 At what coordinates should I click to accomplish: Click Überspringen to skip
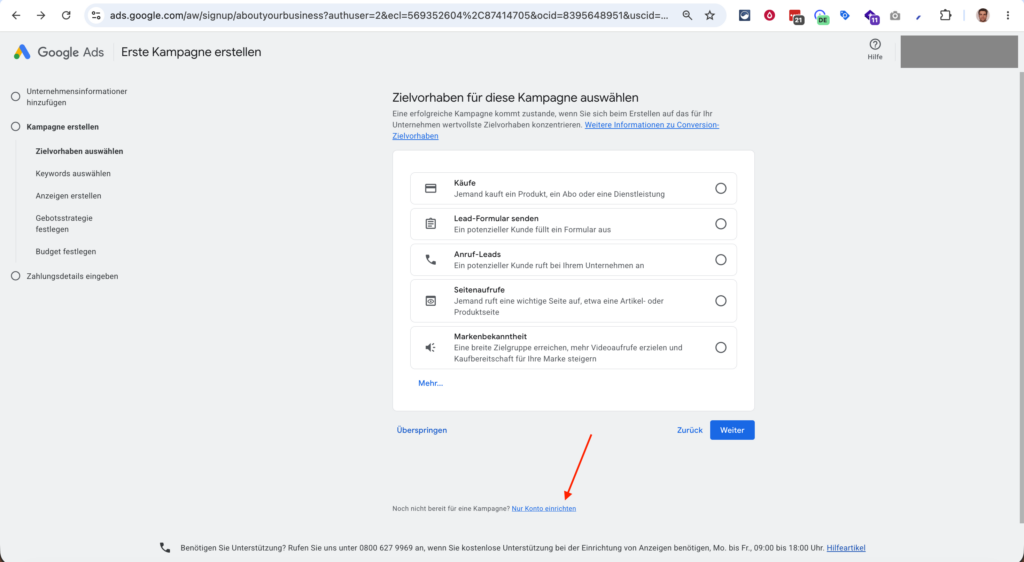(422, 430)
